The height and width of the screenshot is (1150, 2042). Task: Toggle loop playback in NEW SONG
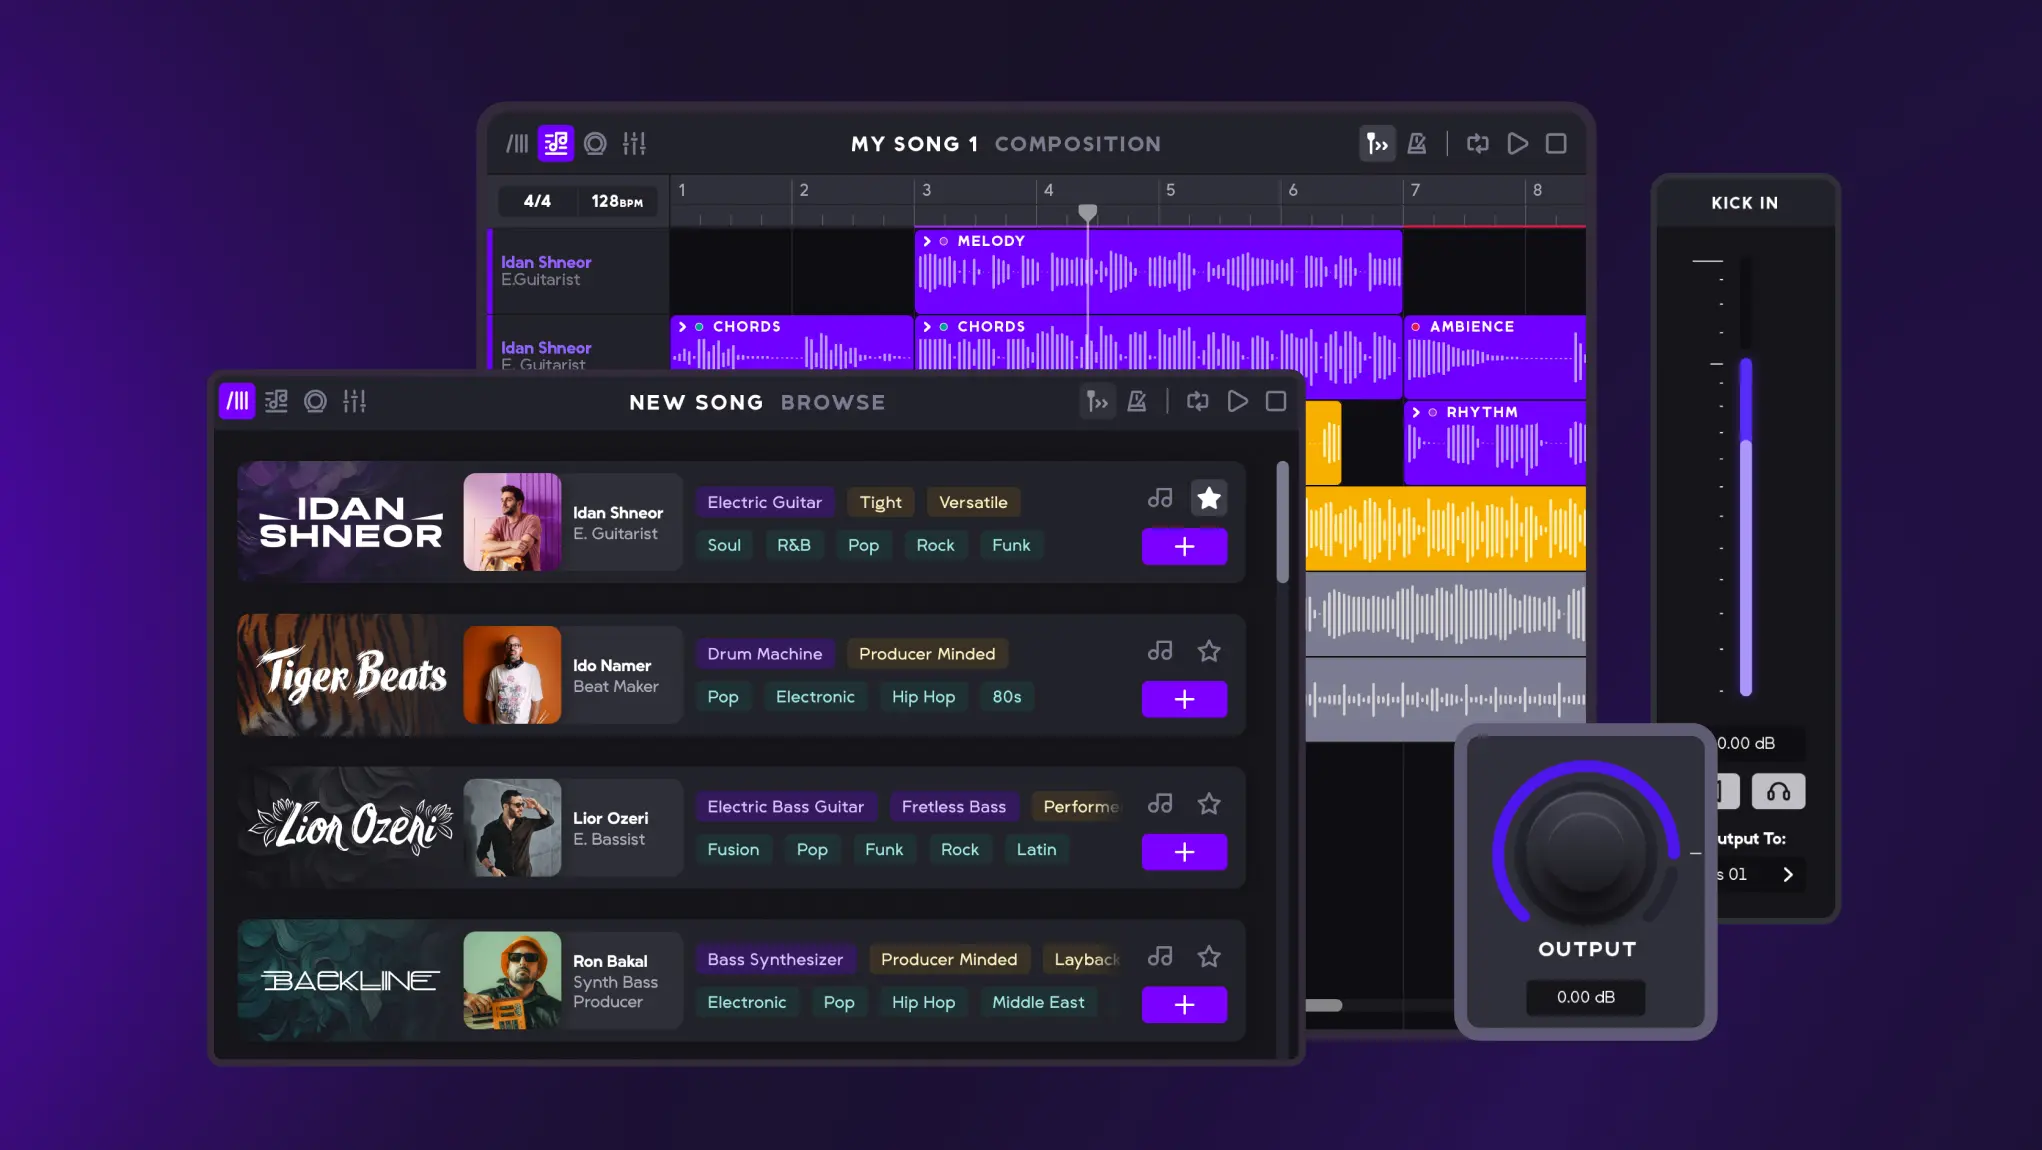coord(1197,401)
